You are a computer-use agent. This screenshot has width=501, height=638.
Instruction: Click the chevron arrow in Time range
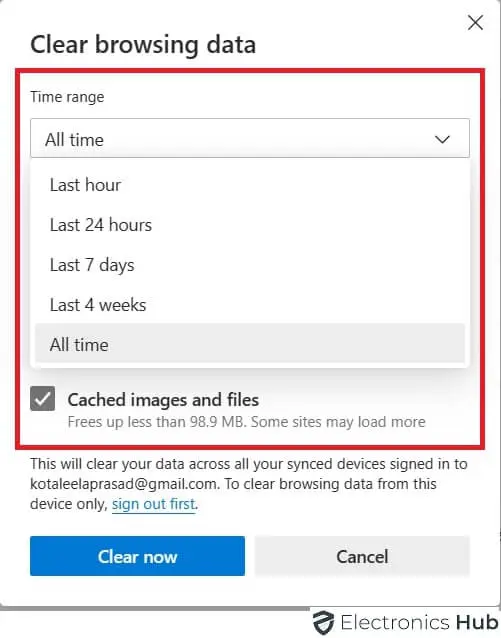coord(442,140)
